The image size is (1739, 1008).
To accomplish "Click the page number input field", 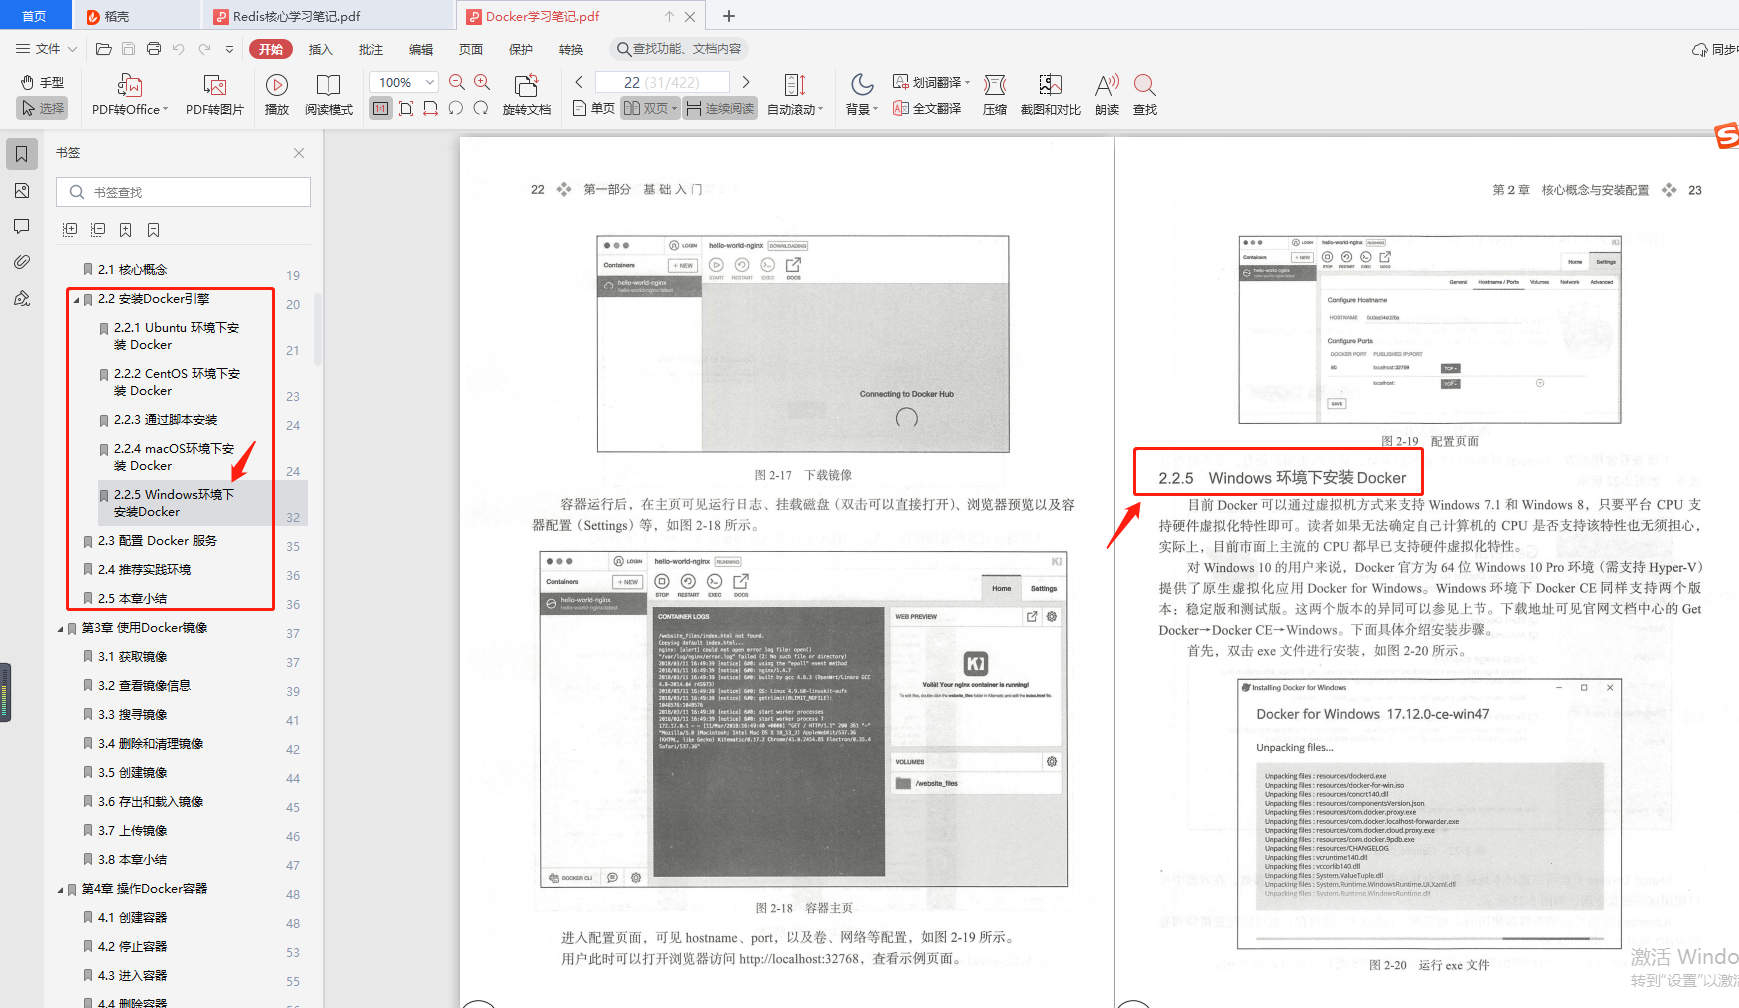I will click(x=662, y=82).
